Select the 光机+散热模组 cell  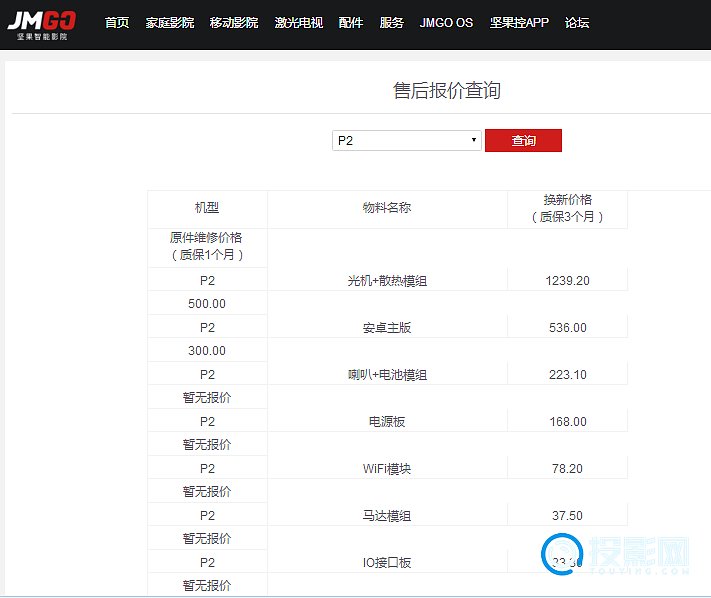387,281
